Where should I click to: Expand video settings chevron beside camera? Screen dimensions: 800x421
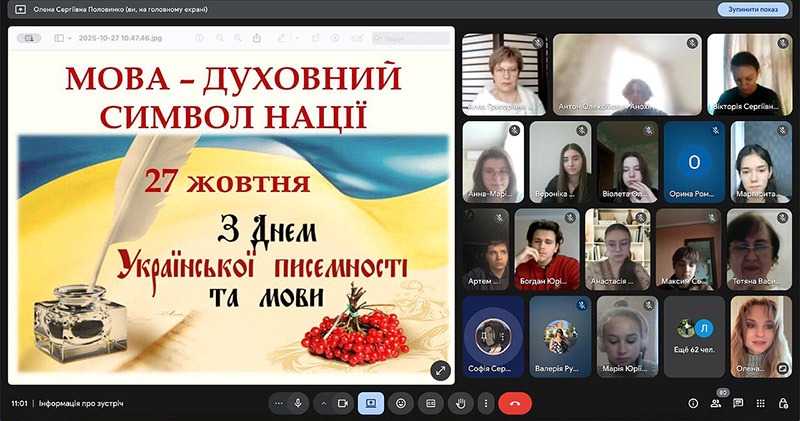[x=323, y=403]
